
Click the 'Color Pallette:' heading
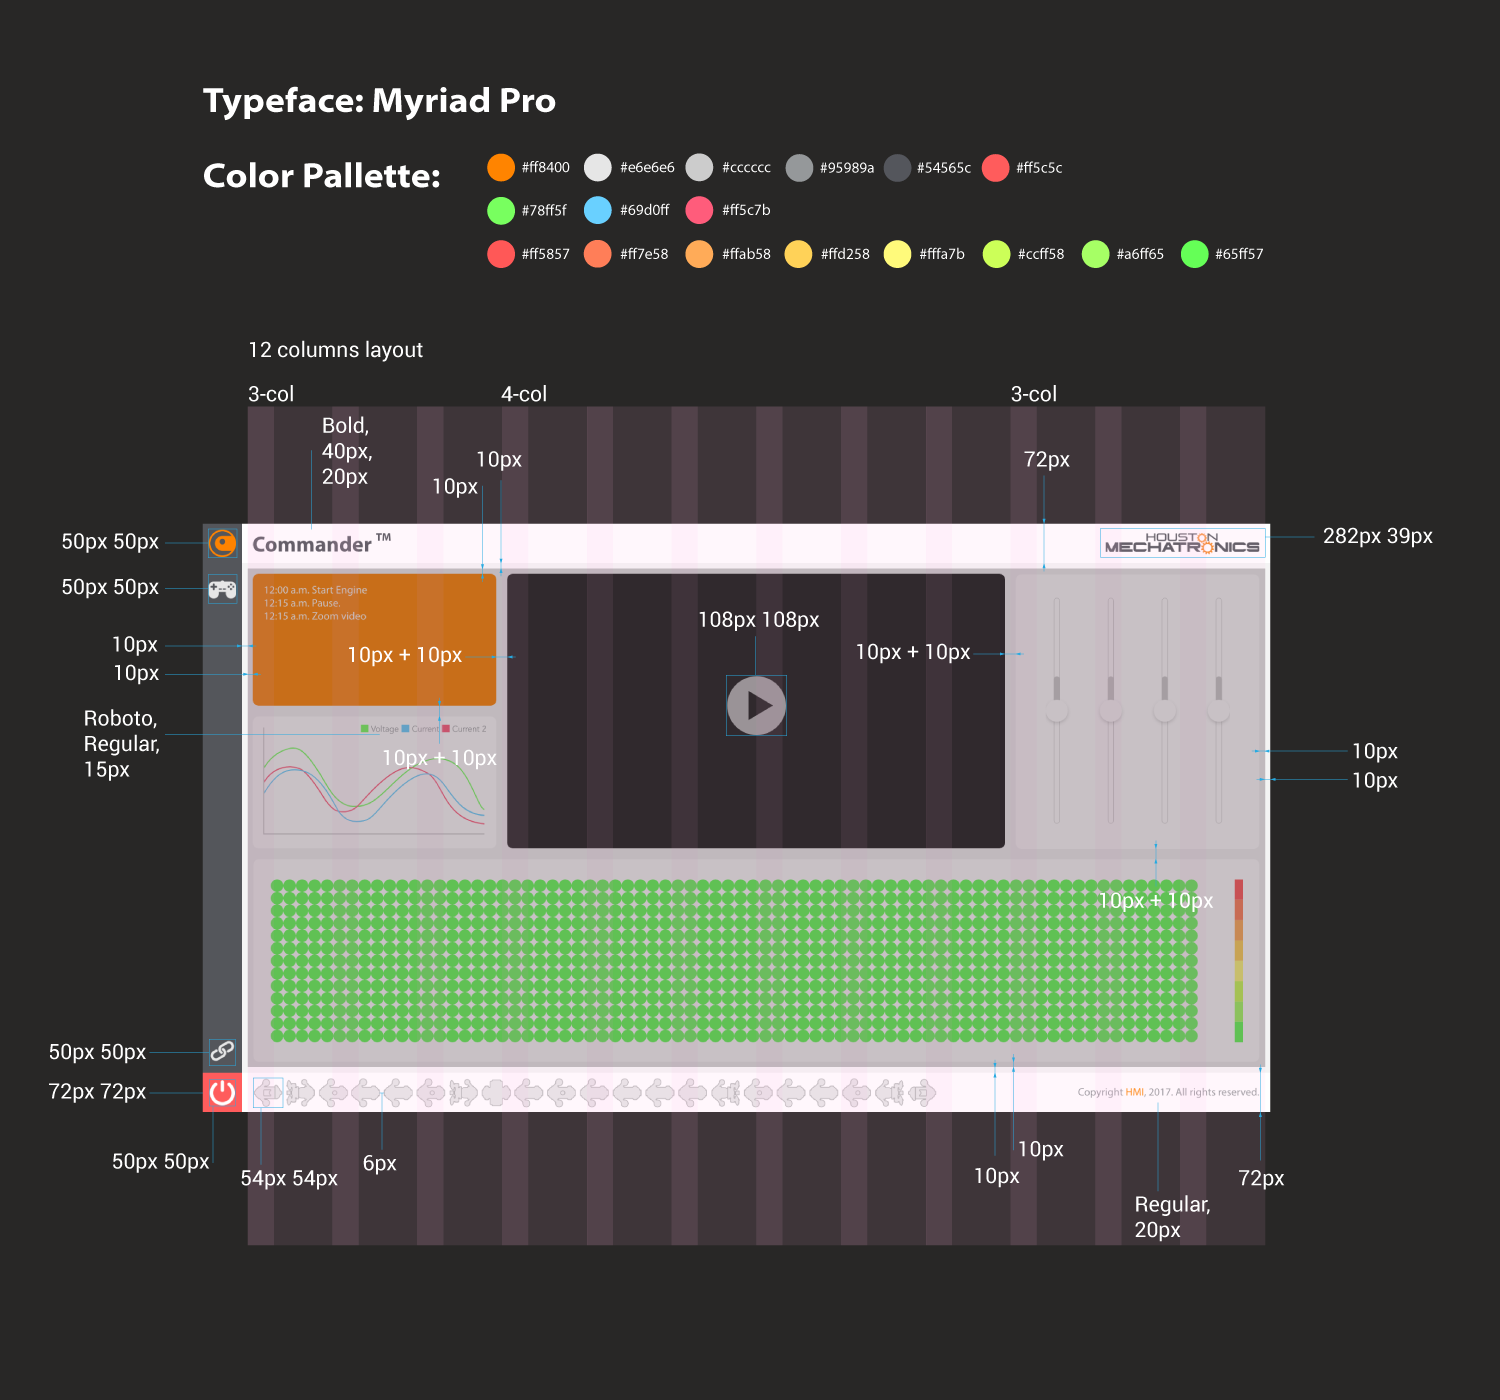[322, 176]
